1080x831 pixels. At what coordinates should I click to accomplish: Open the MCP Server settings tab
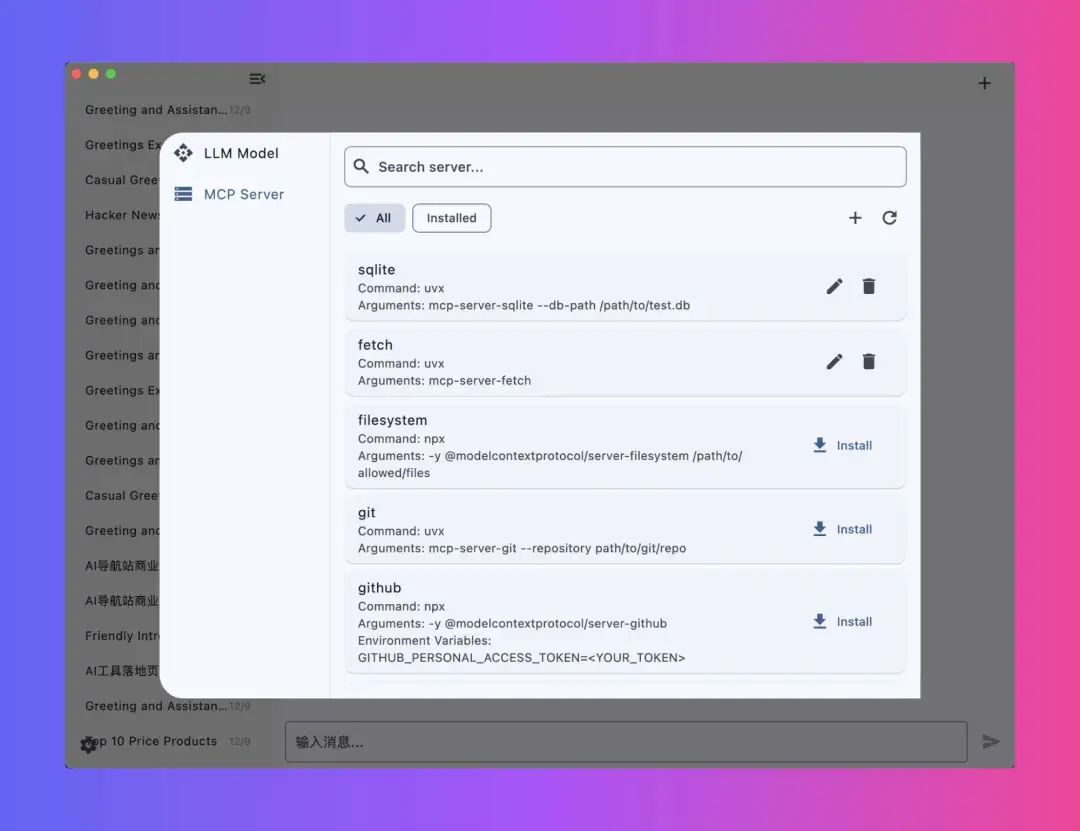coord(230,194)
